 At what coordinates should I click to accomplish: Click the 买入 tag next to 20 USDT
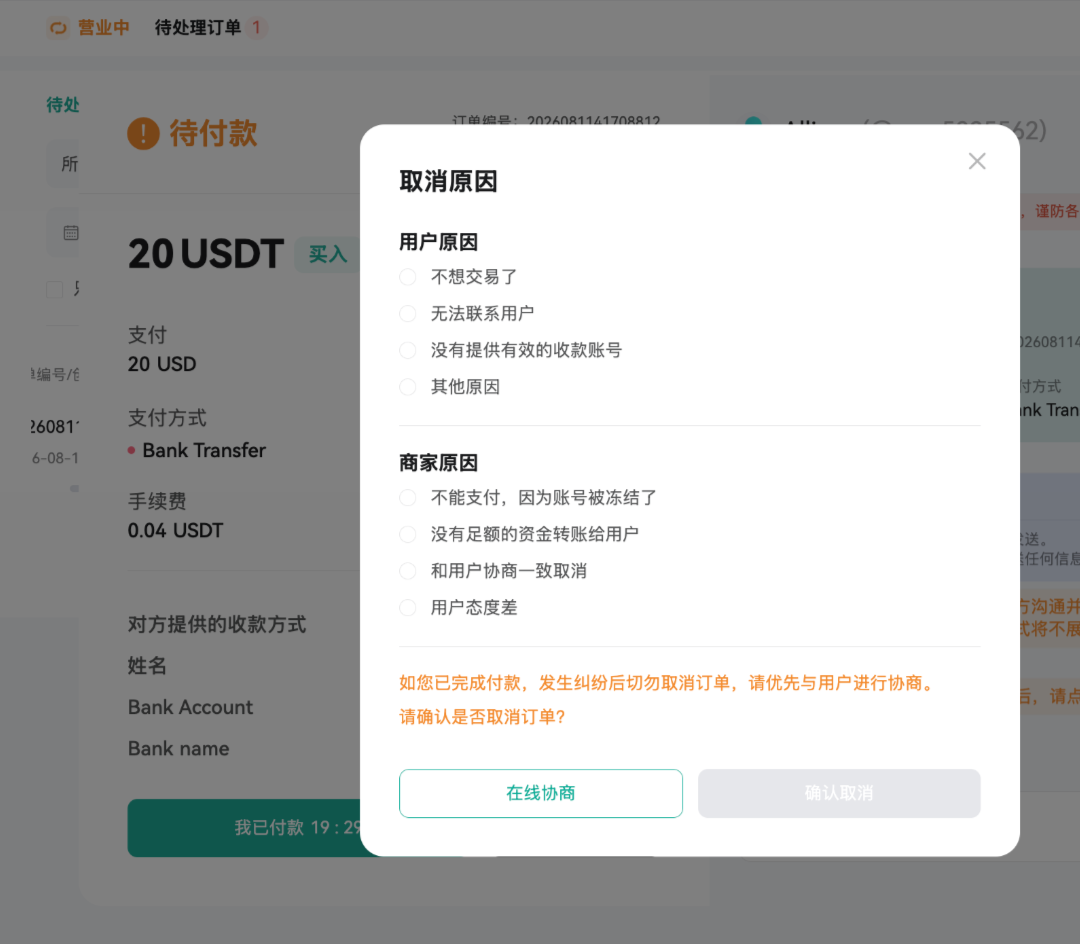(x=327, y=255)
